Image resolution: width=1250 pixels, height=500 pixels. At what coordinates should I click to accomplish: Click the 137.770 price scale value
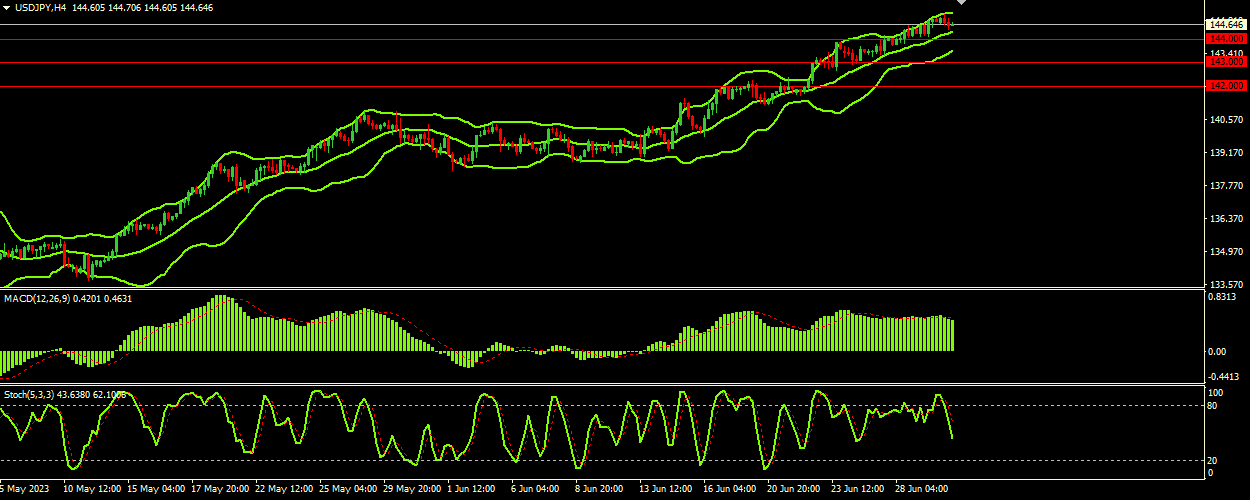[x=1226, y=186]
